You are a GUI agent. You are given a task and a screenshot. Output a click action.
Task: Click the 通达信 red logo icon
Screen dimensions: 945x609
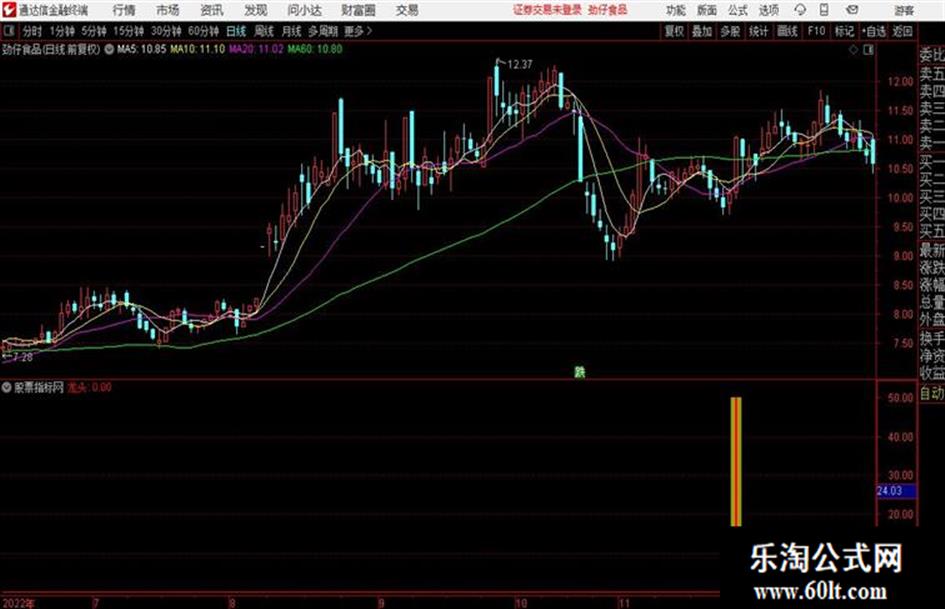point(9,10)
